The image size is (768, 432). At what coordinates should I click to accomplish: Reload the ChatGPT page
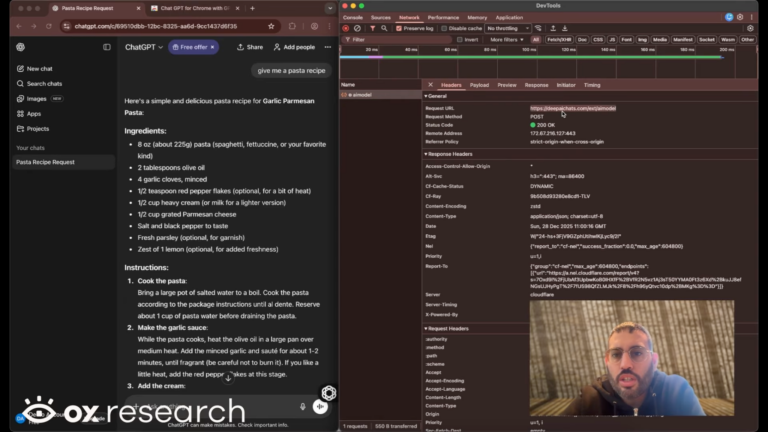[x=48, y=26]
